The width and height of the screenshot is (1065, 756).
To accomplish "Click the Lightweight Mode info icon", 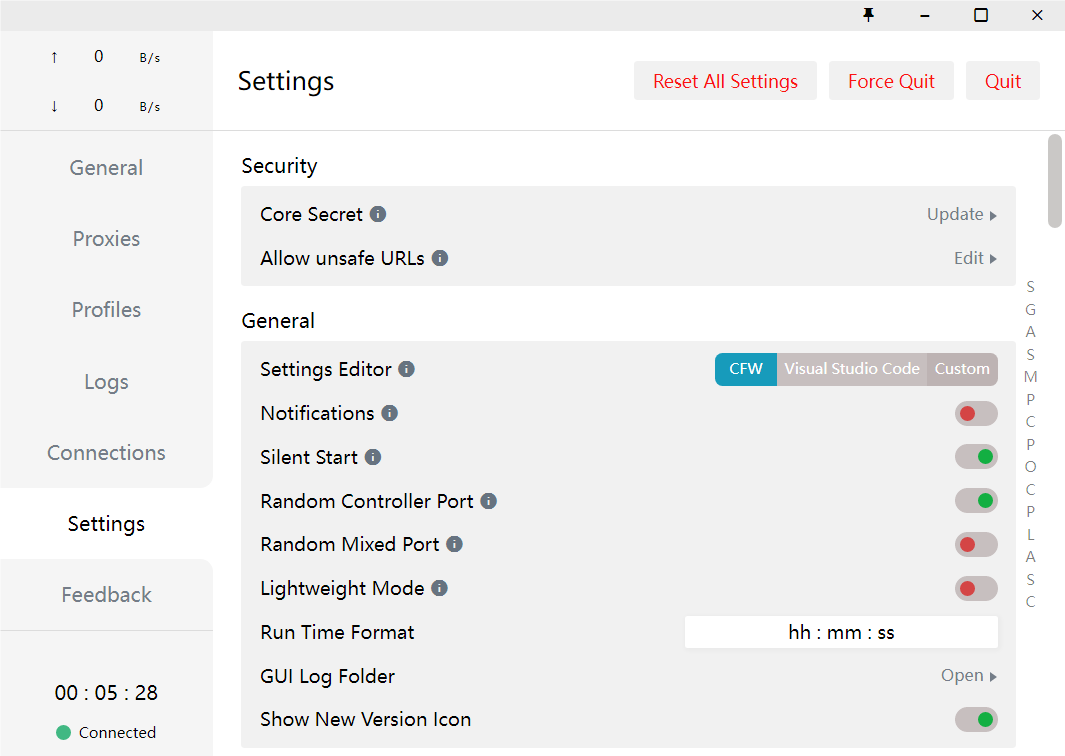I will tap(439, 588).
